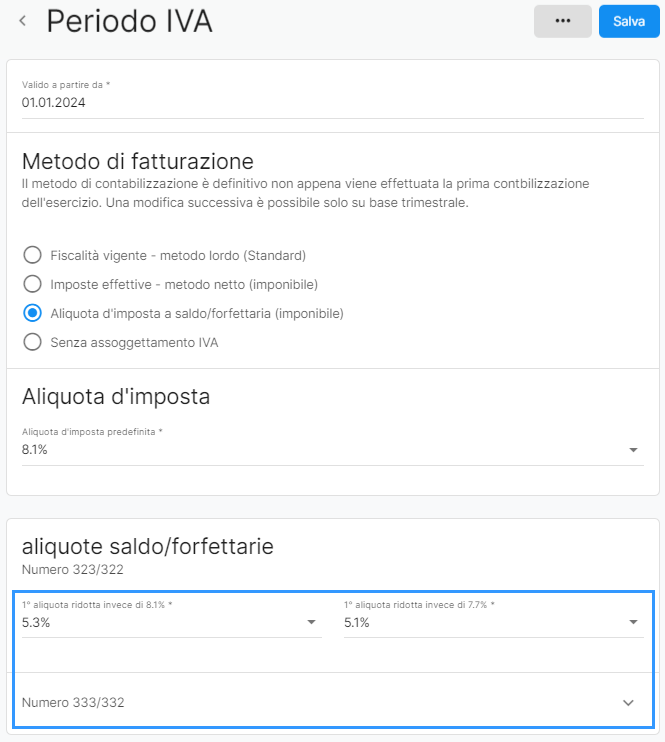Click the selected Aliquota a saldo/forfettaria radio circle
This screenshot has height=742, width=665.
pyautogui.click(x=32, y=313)
